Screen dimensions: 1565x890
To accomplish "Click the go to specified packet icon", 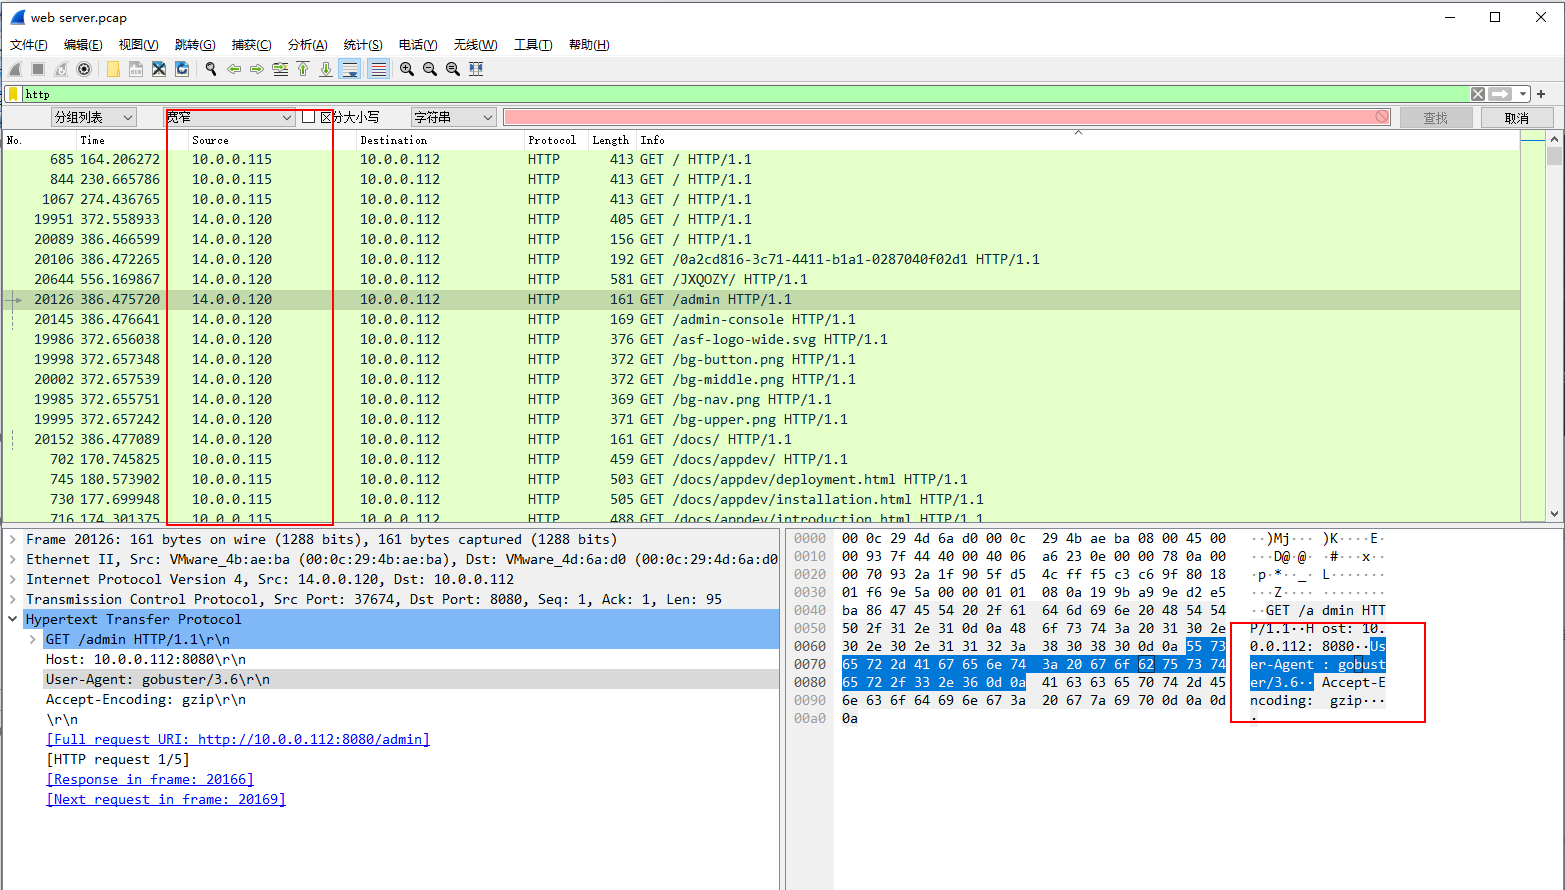I will 280,69.
